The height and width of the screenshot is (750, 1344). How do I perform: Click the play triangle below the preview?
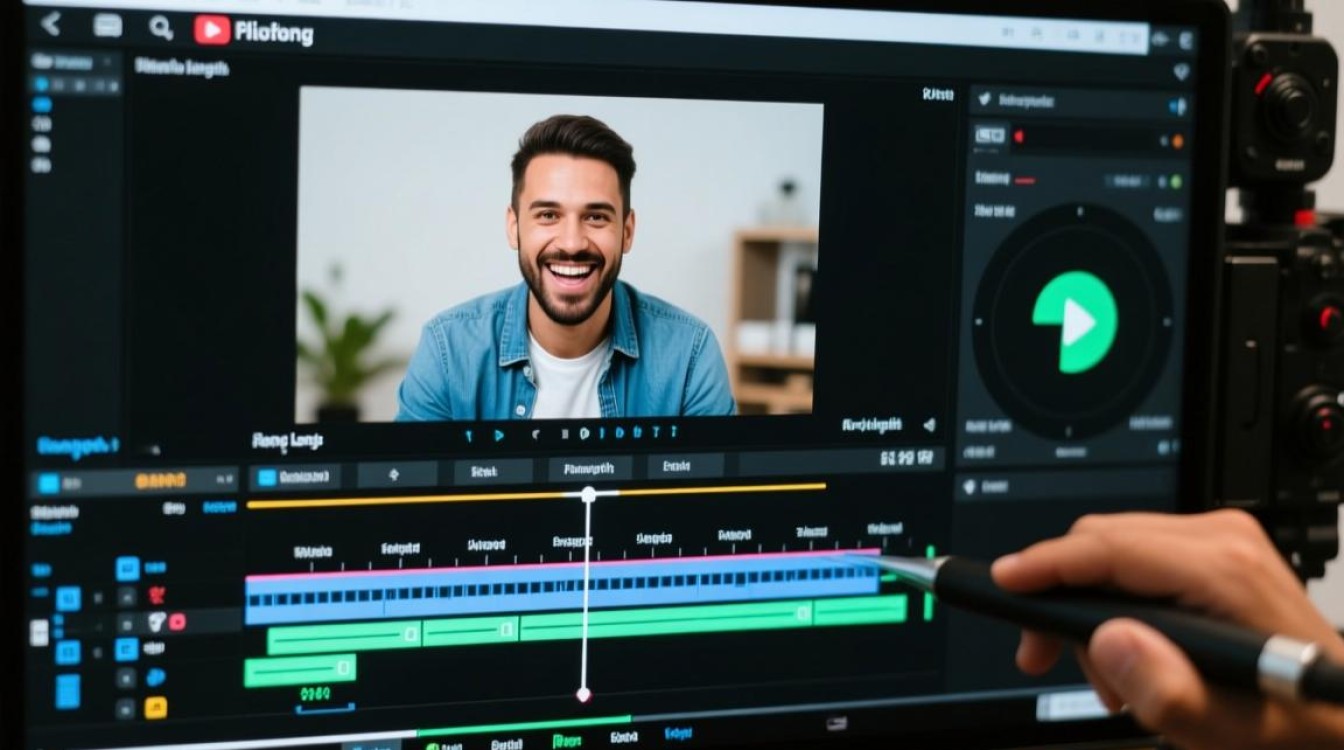click(499, 434)
